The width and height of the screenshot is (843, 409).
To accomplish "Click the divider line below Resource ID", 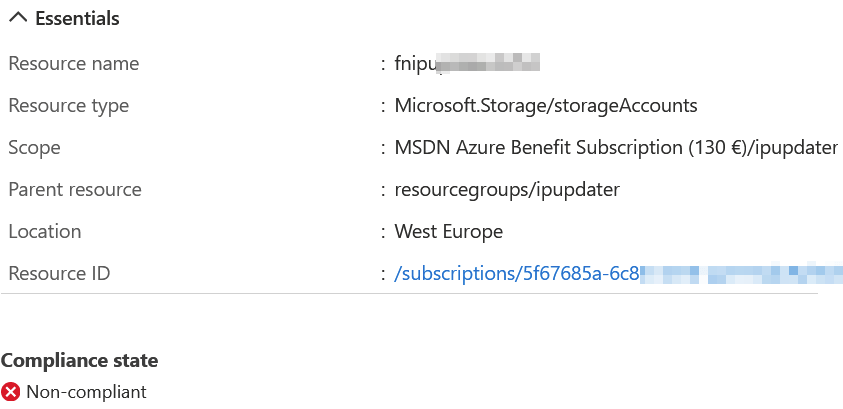I will 409,294.
